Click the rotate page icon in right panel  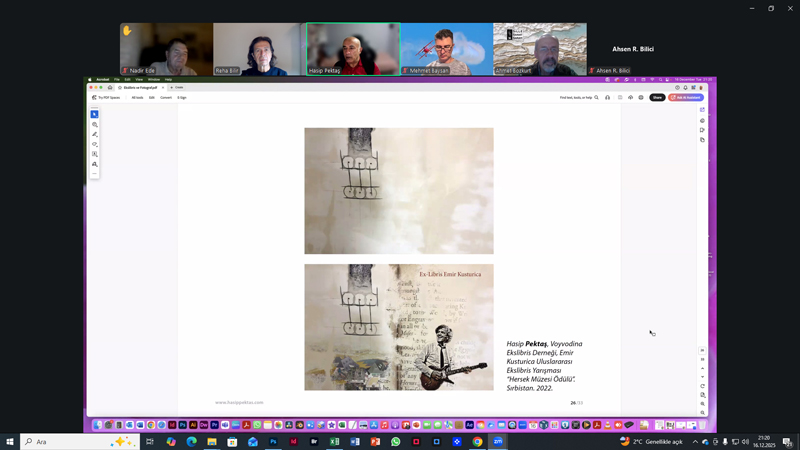coord(703,386)
